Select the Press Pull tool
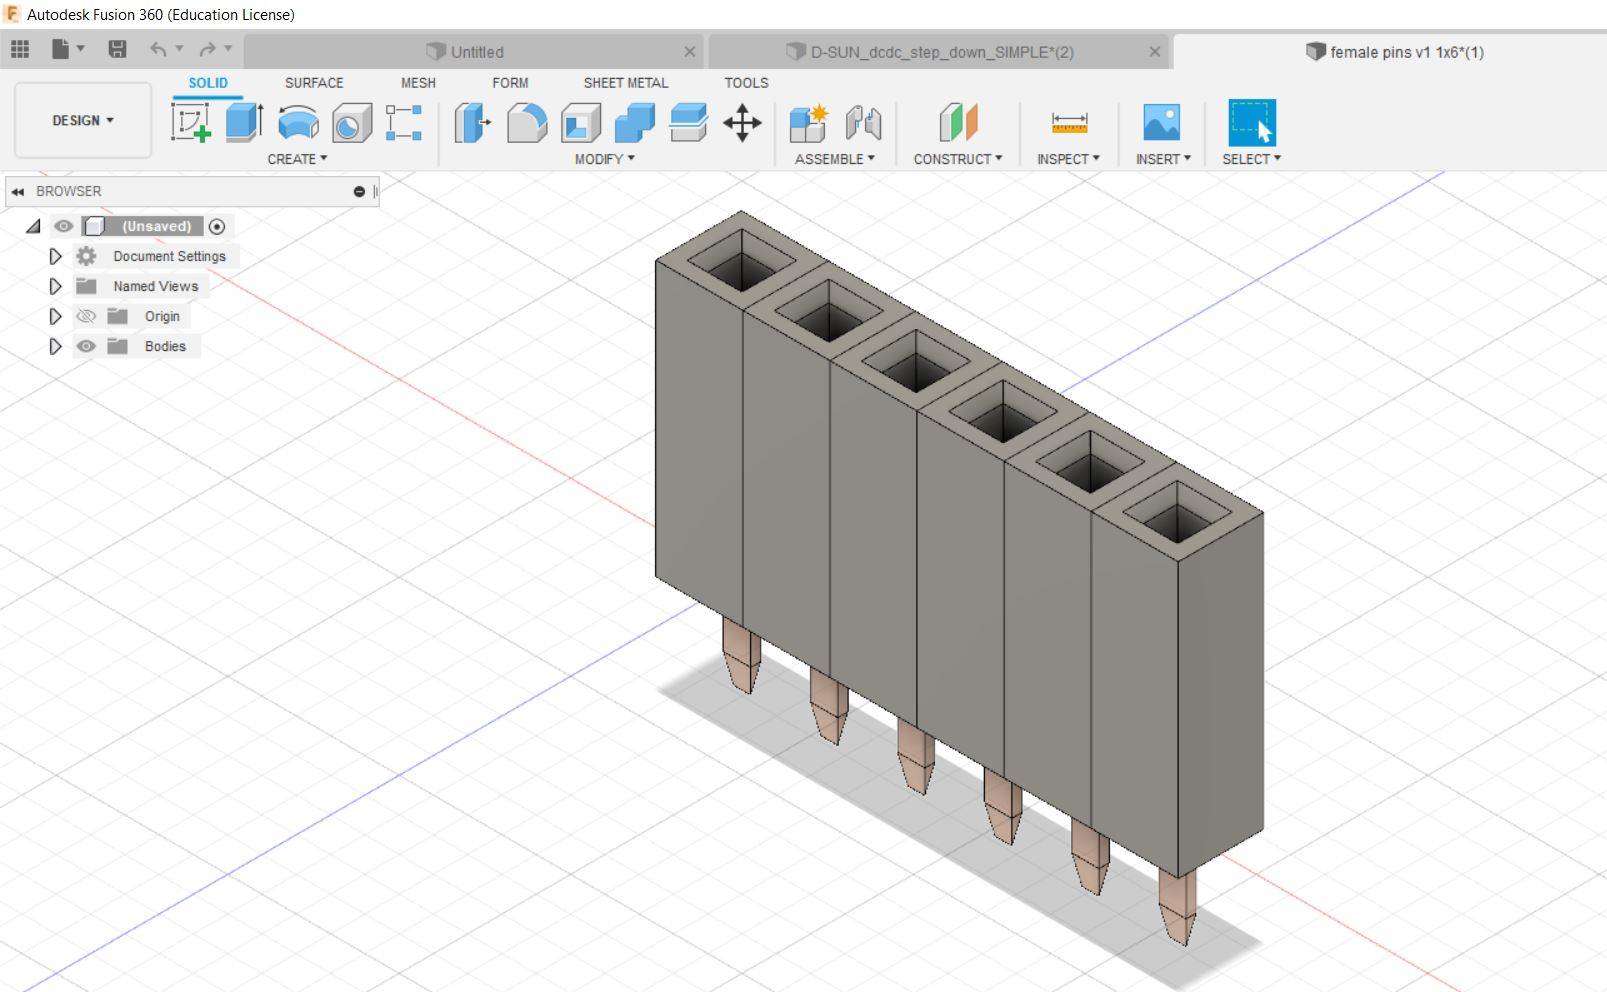The height and width of the screenshot is (992, 1607). (472, 123)
